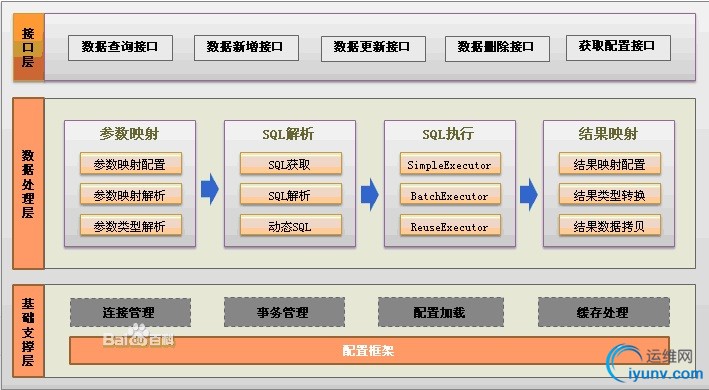709x390 pixels.
Task: Select the SQL获取 item
Action: (x=291, y=164)
